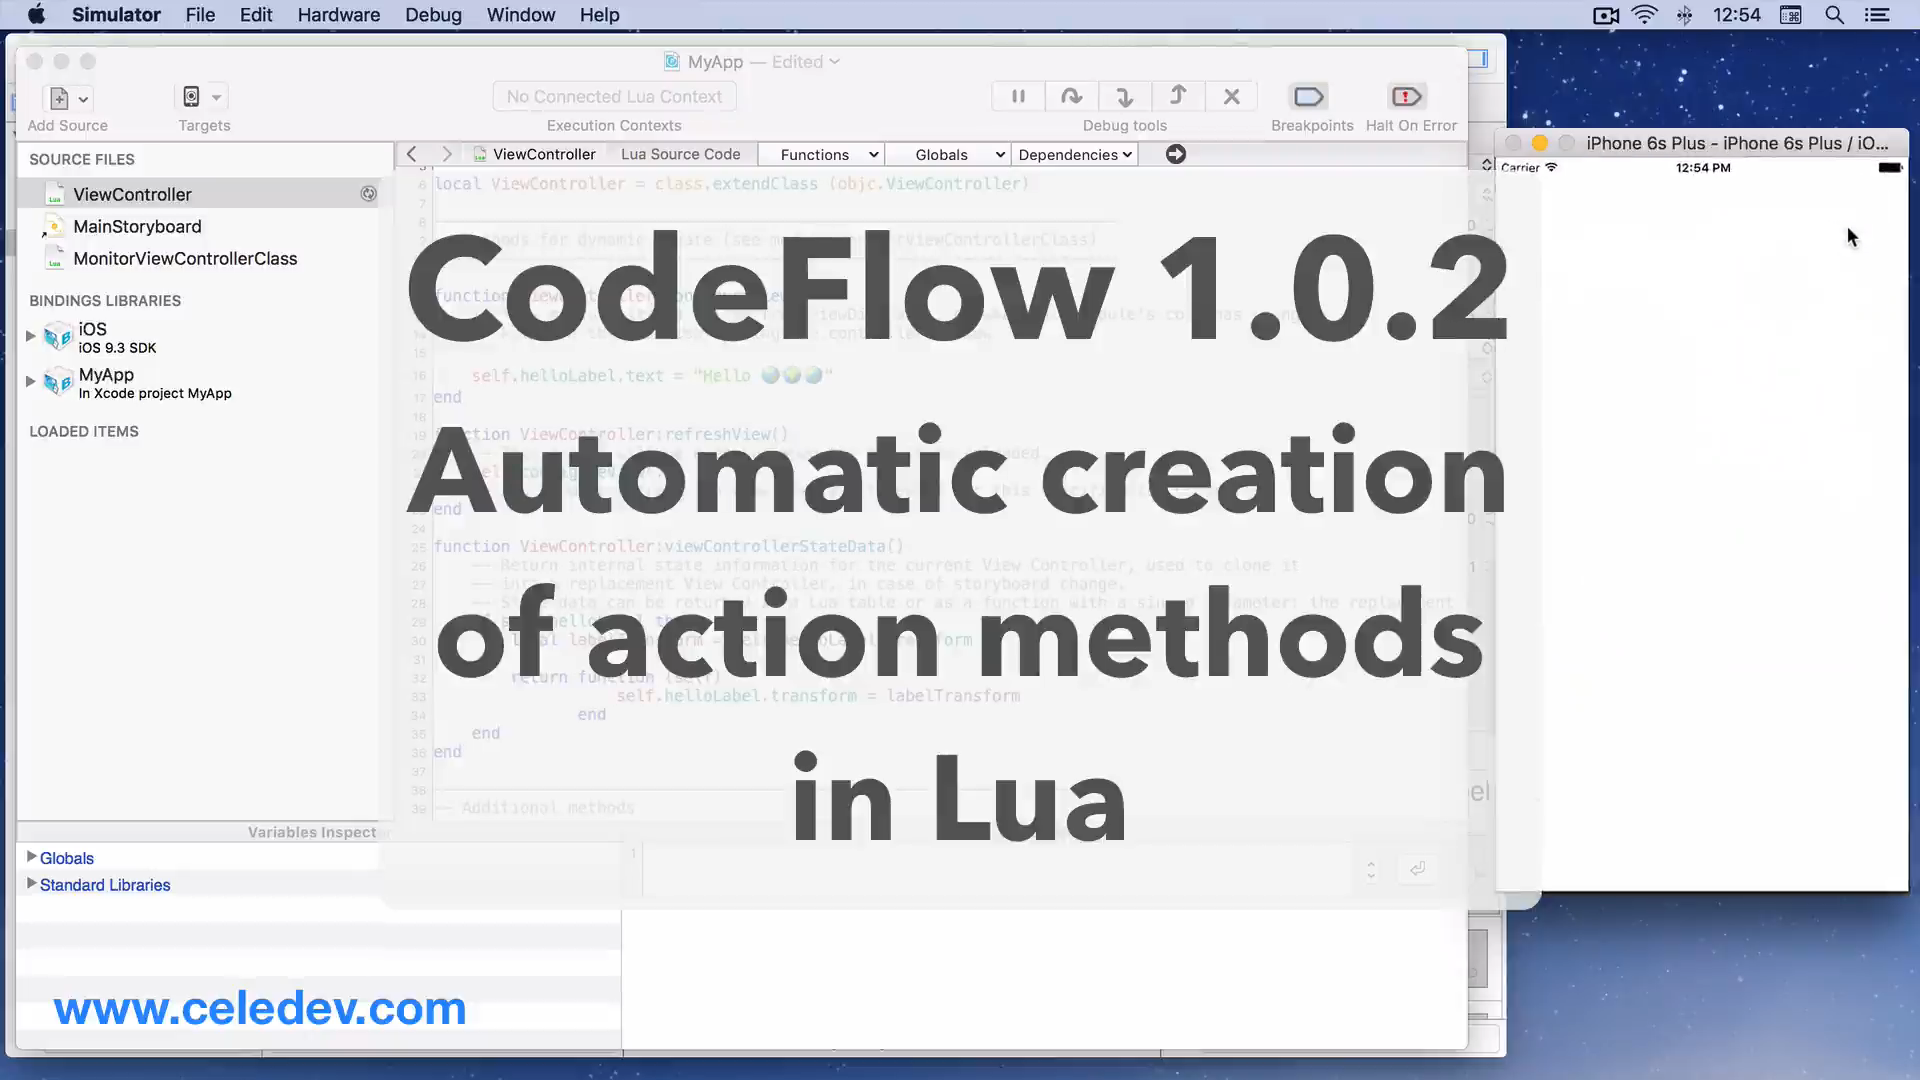Click the Globals variable entry

click(x=67, y=859)
